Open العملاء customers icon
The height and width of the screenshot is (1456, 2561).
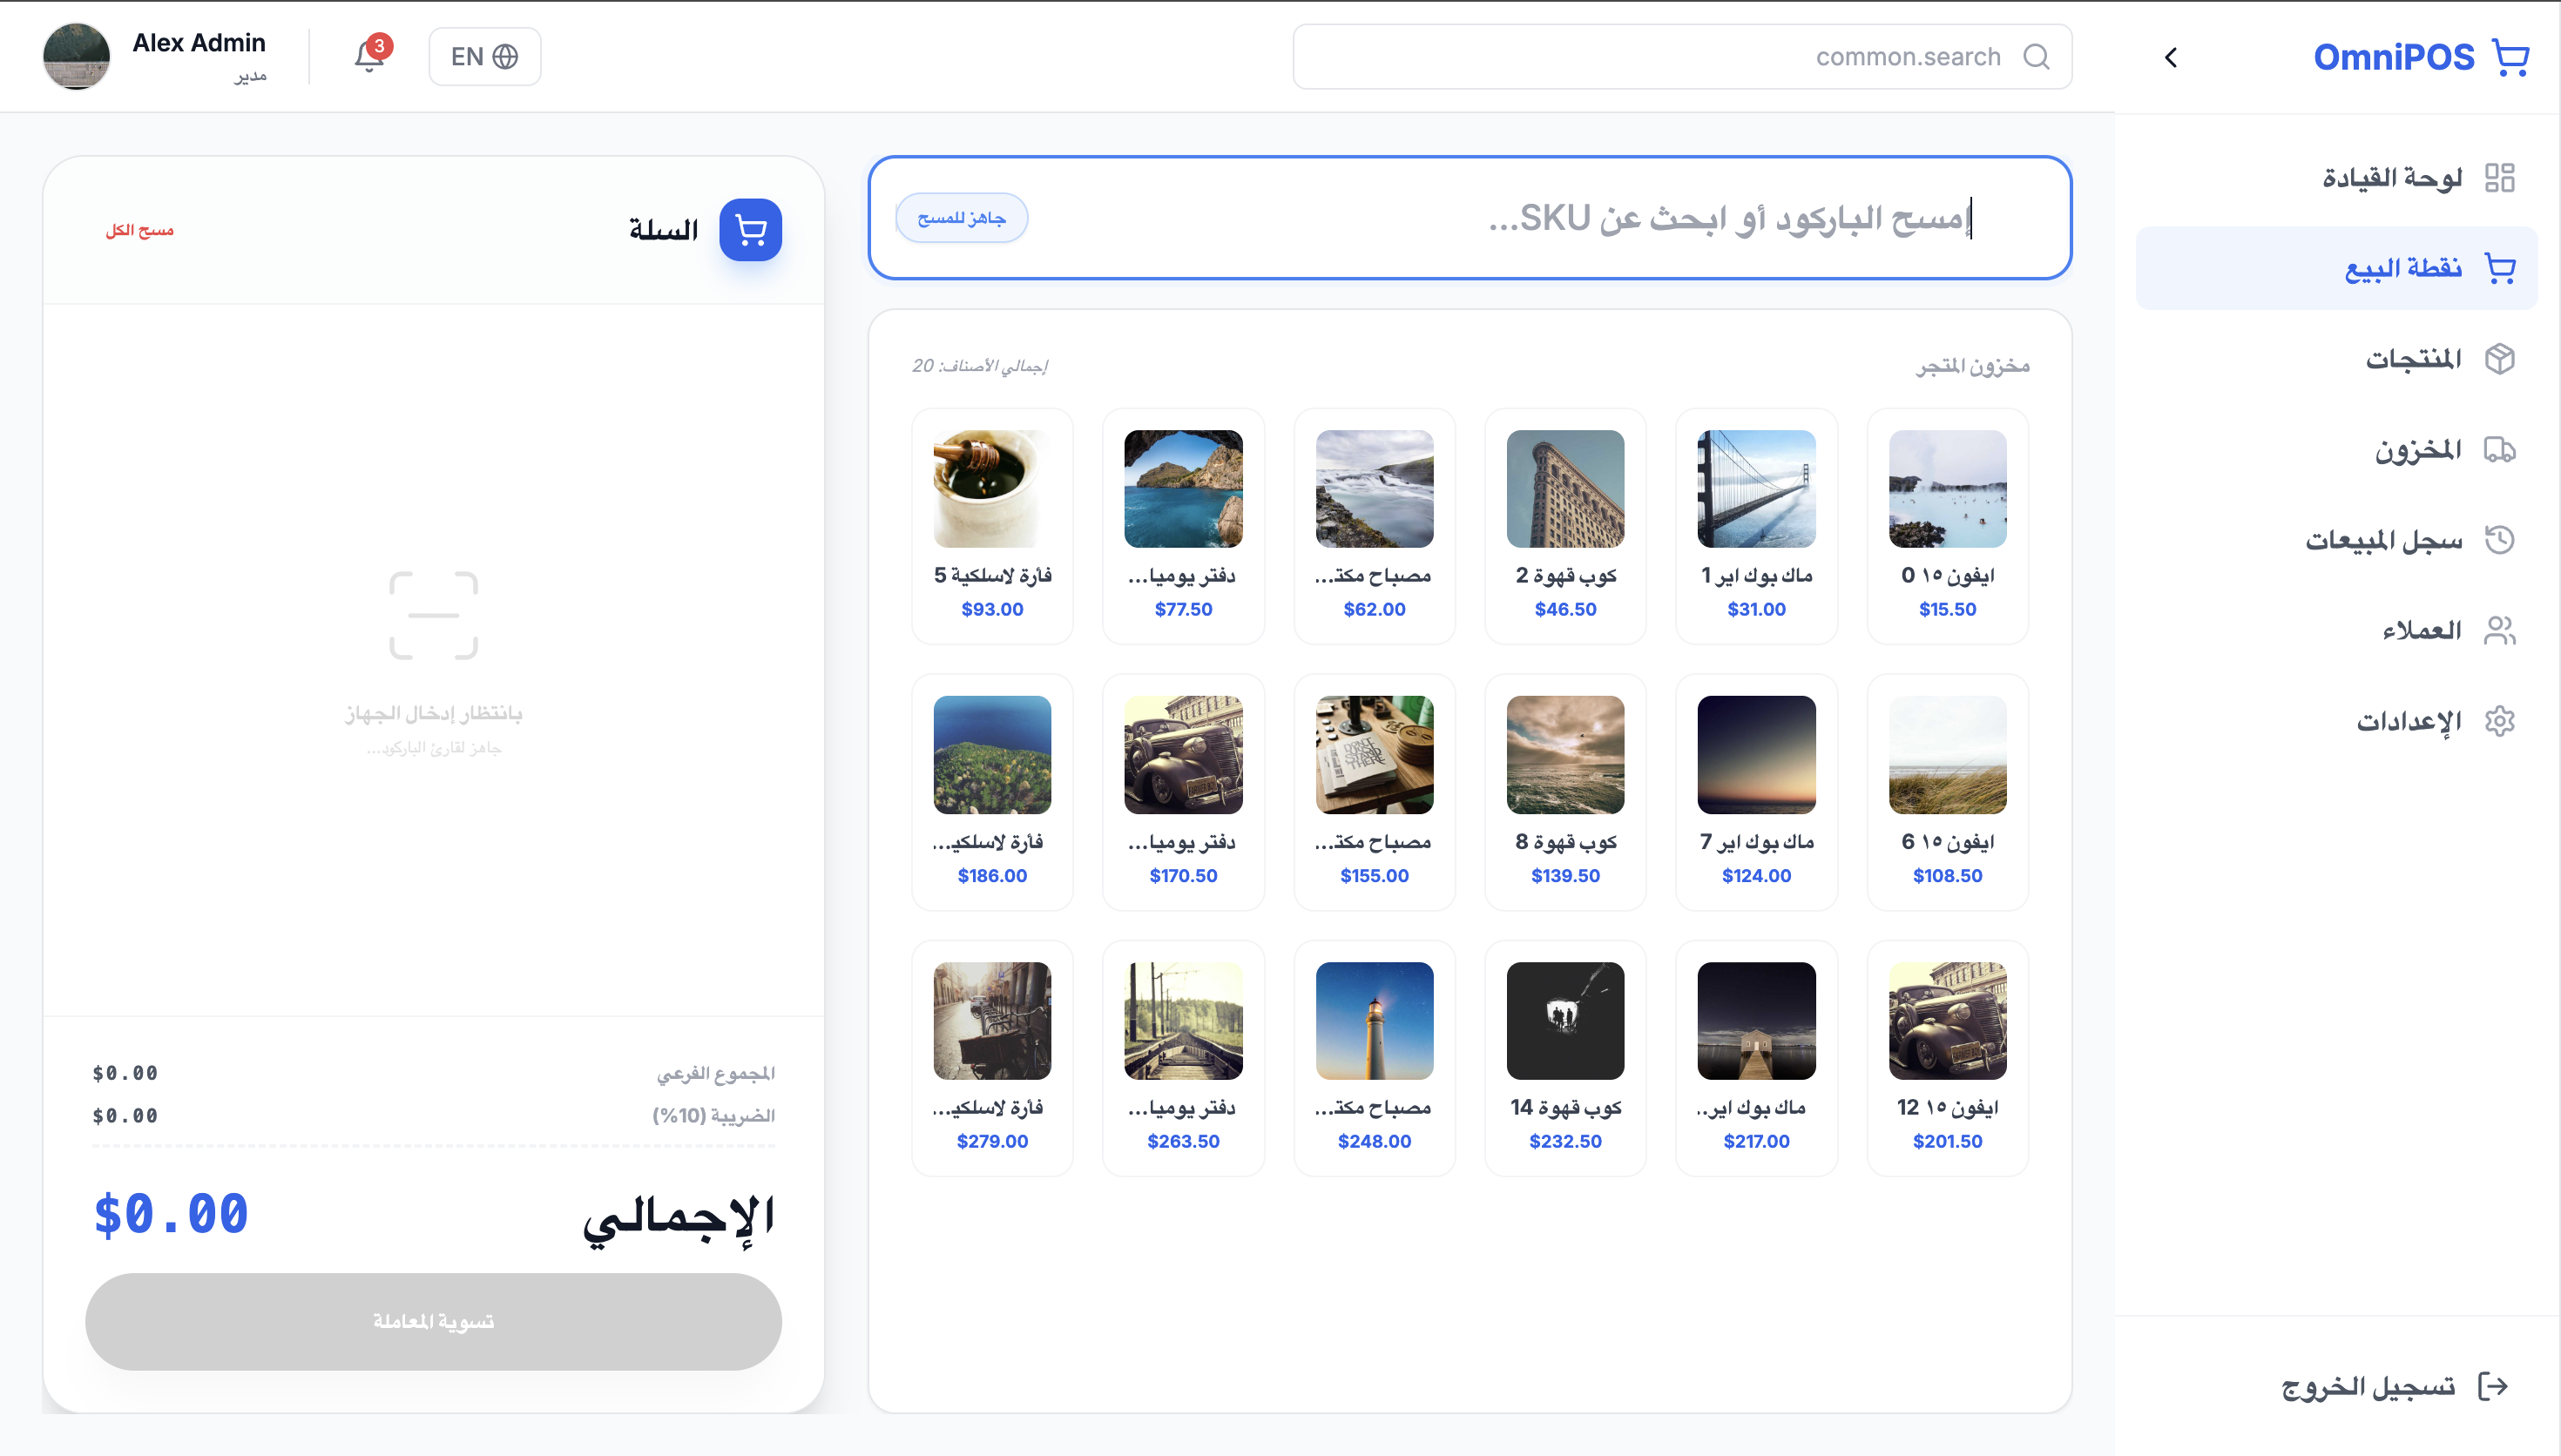pos(2502,630)
